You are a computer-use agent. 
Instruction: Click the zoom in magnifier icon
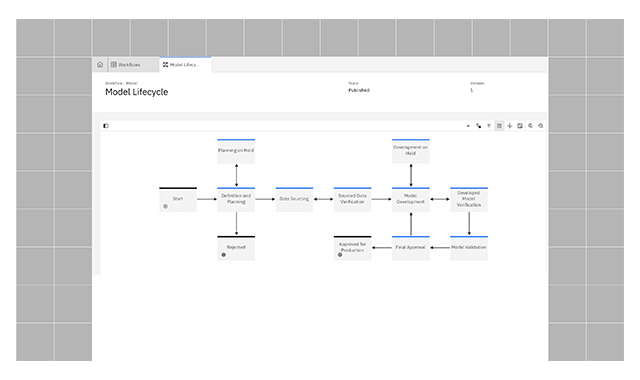coord(530,126)
